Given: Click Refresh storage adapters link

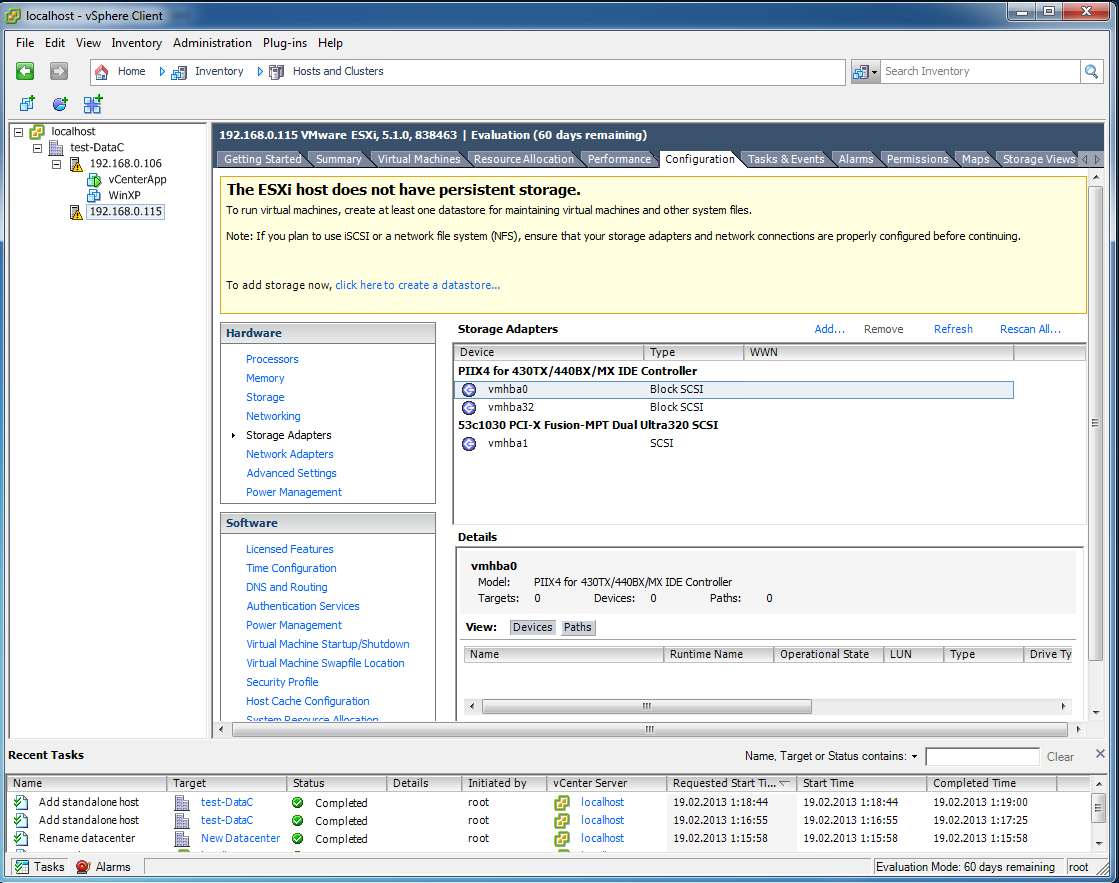Looking at the screenshot, I should (953, 329).
